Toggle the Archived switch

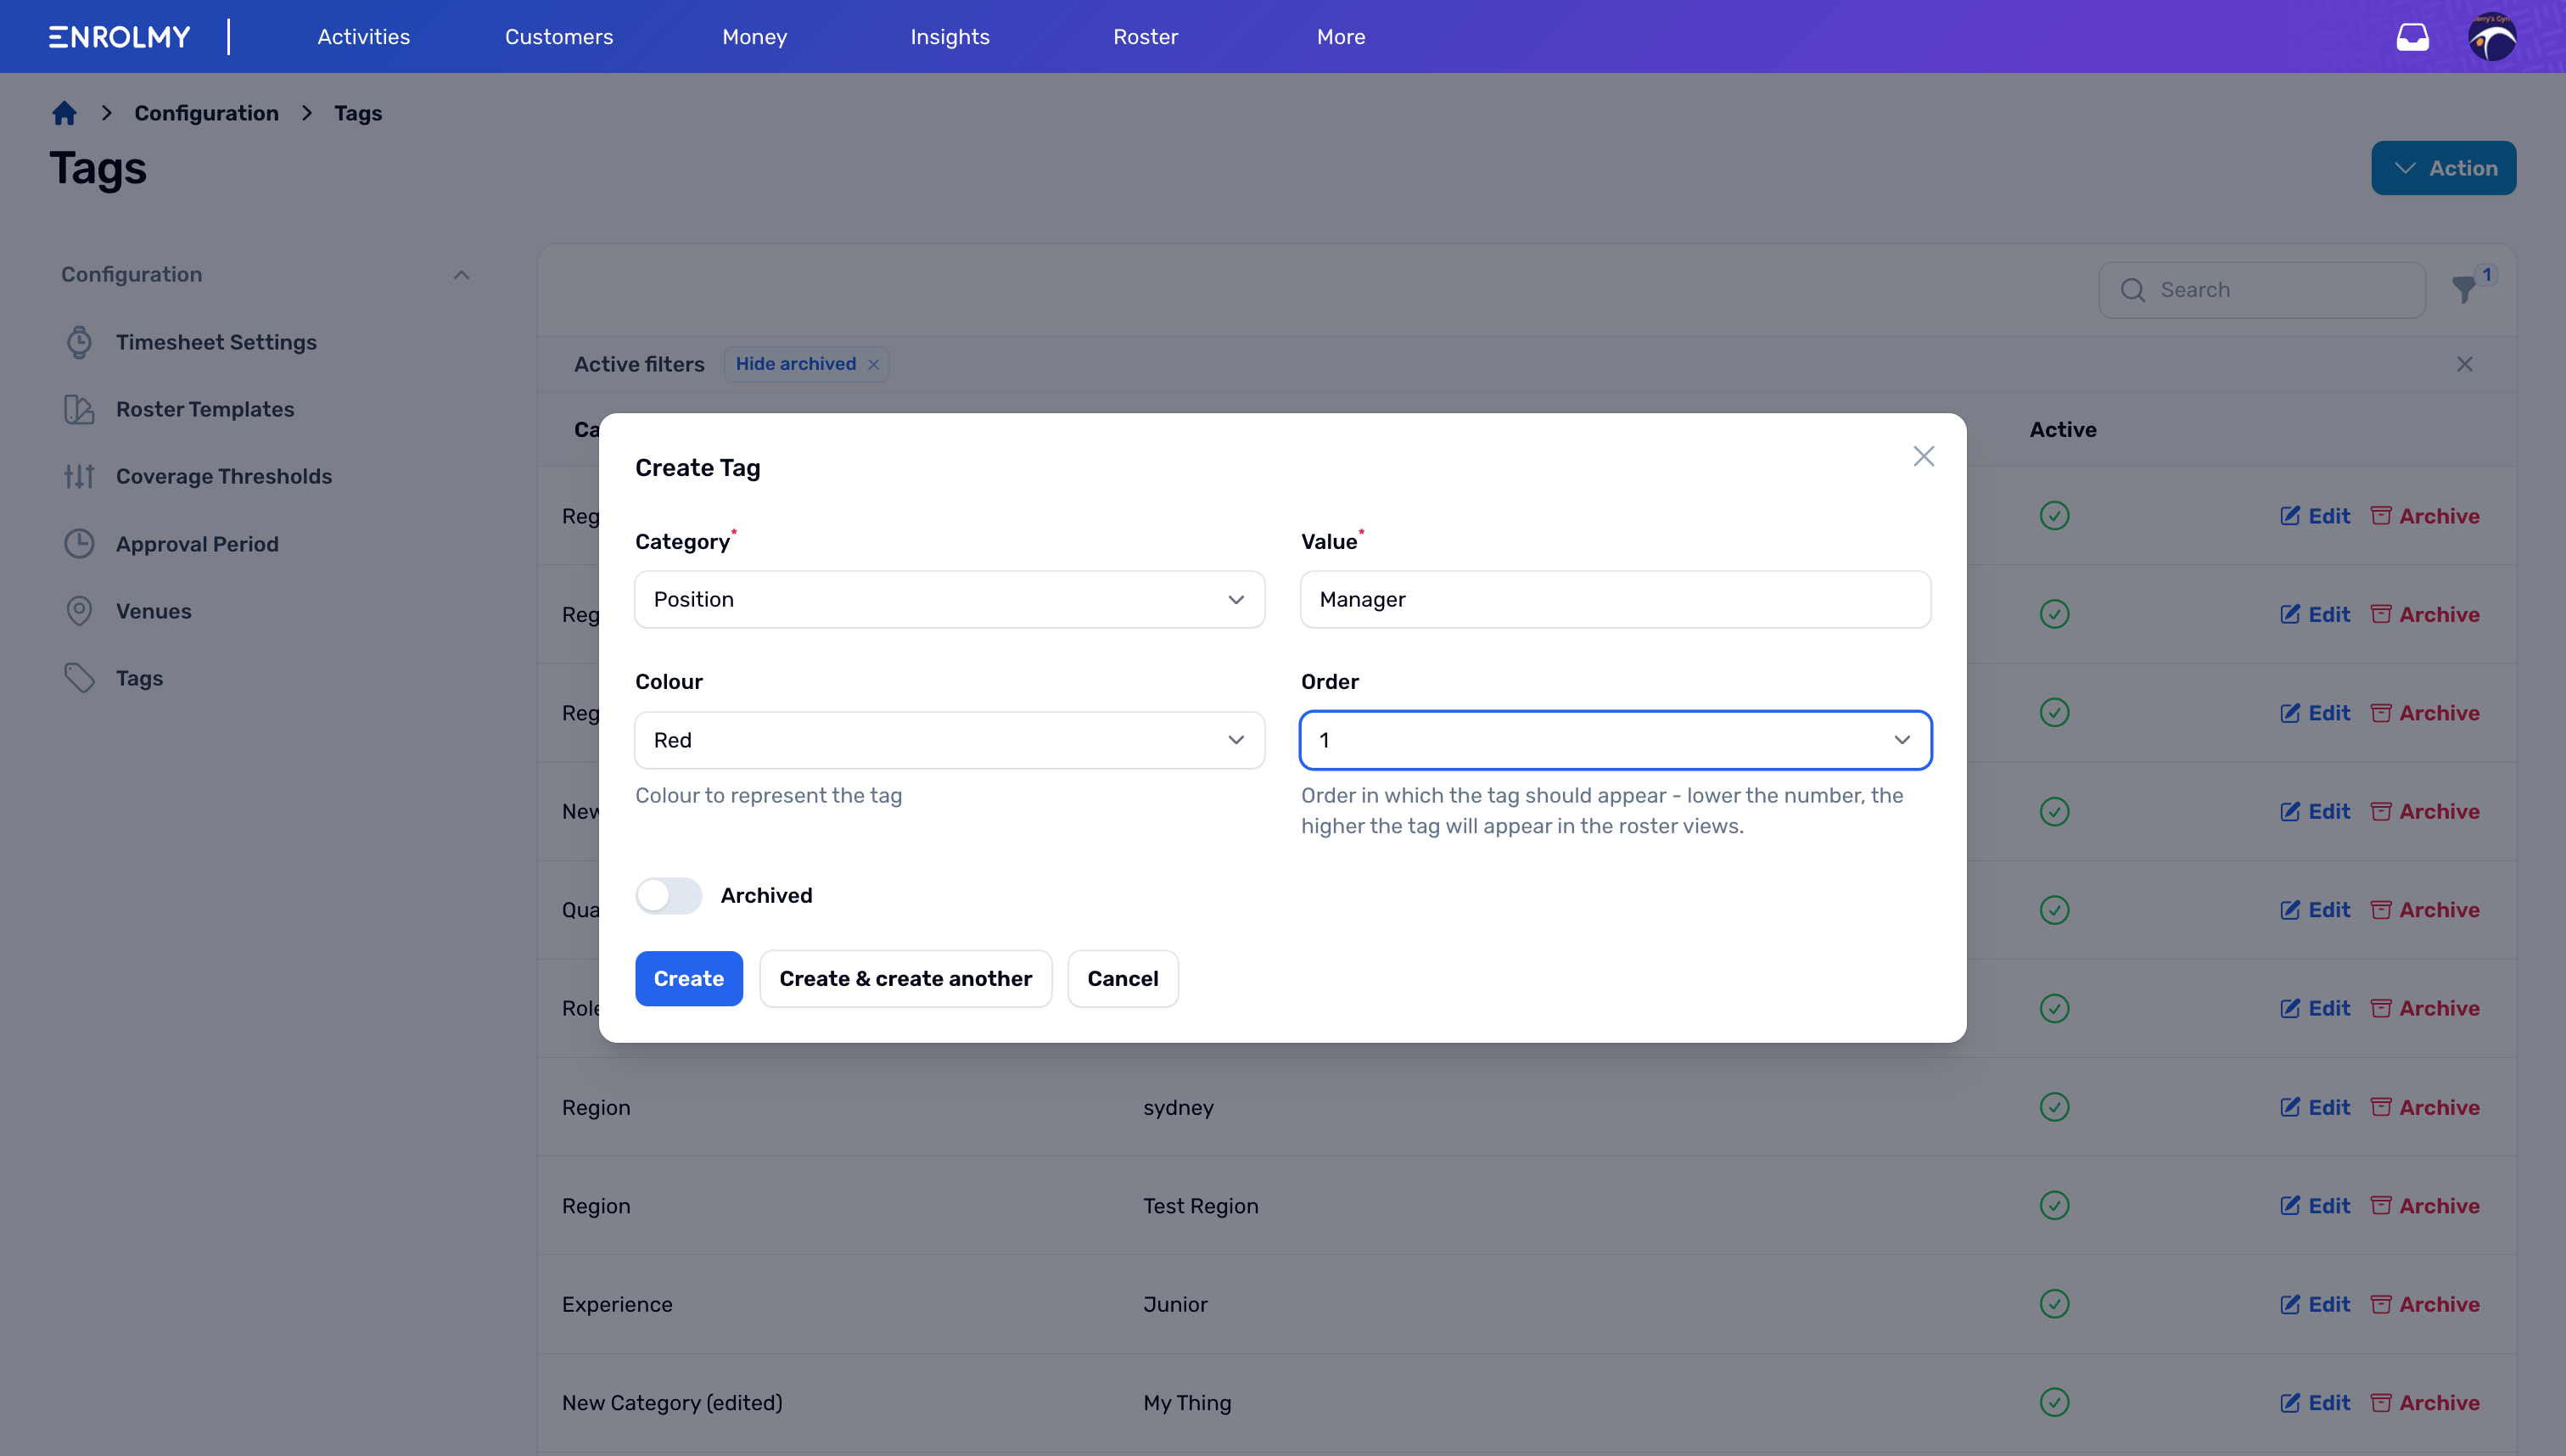(668, 895)
